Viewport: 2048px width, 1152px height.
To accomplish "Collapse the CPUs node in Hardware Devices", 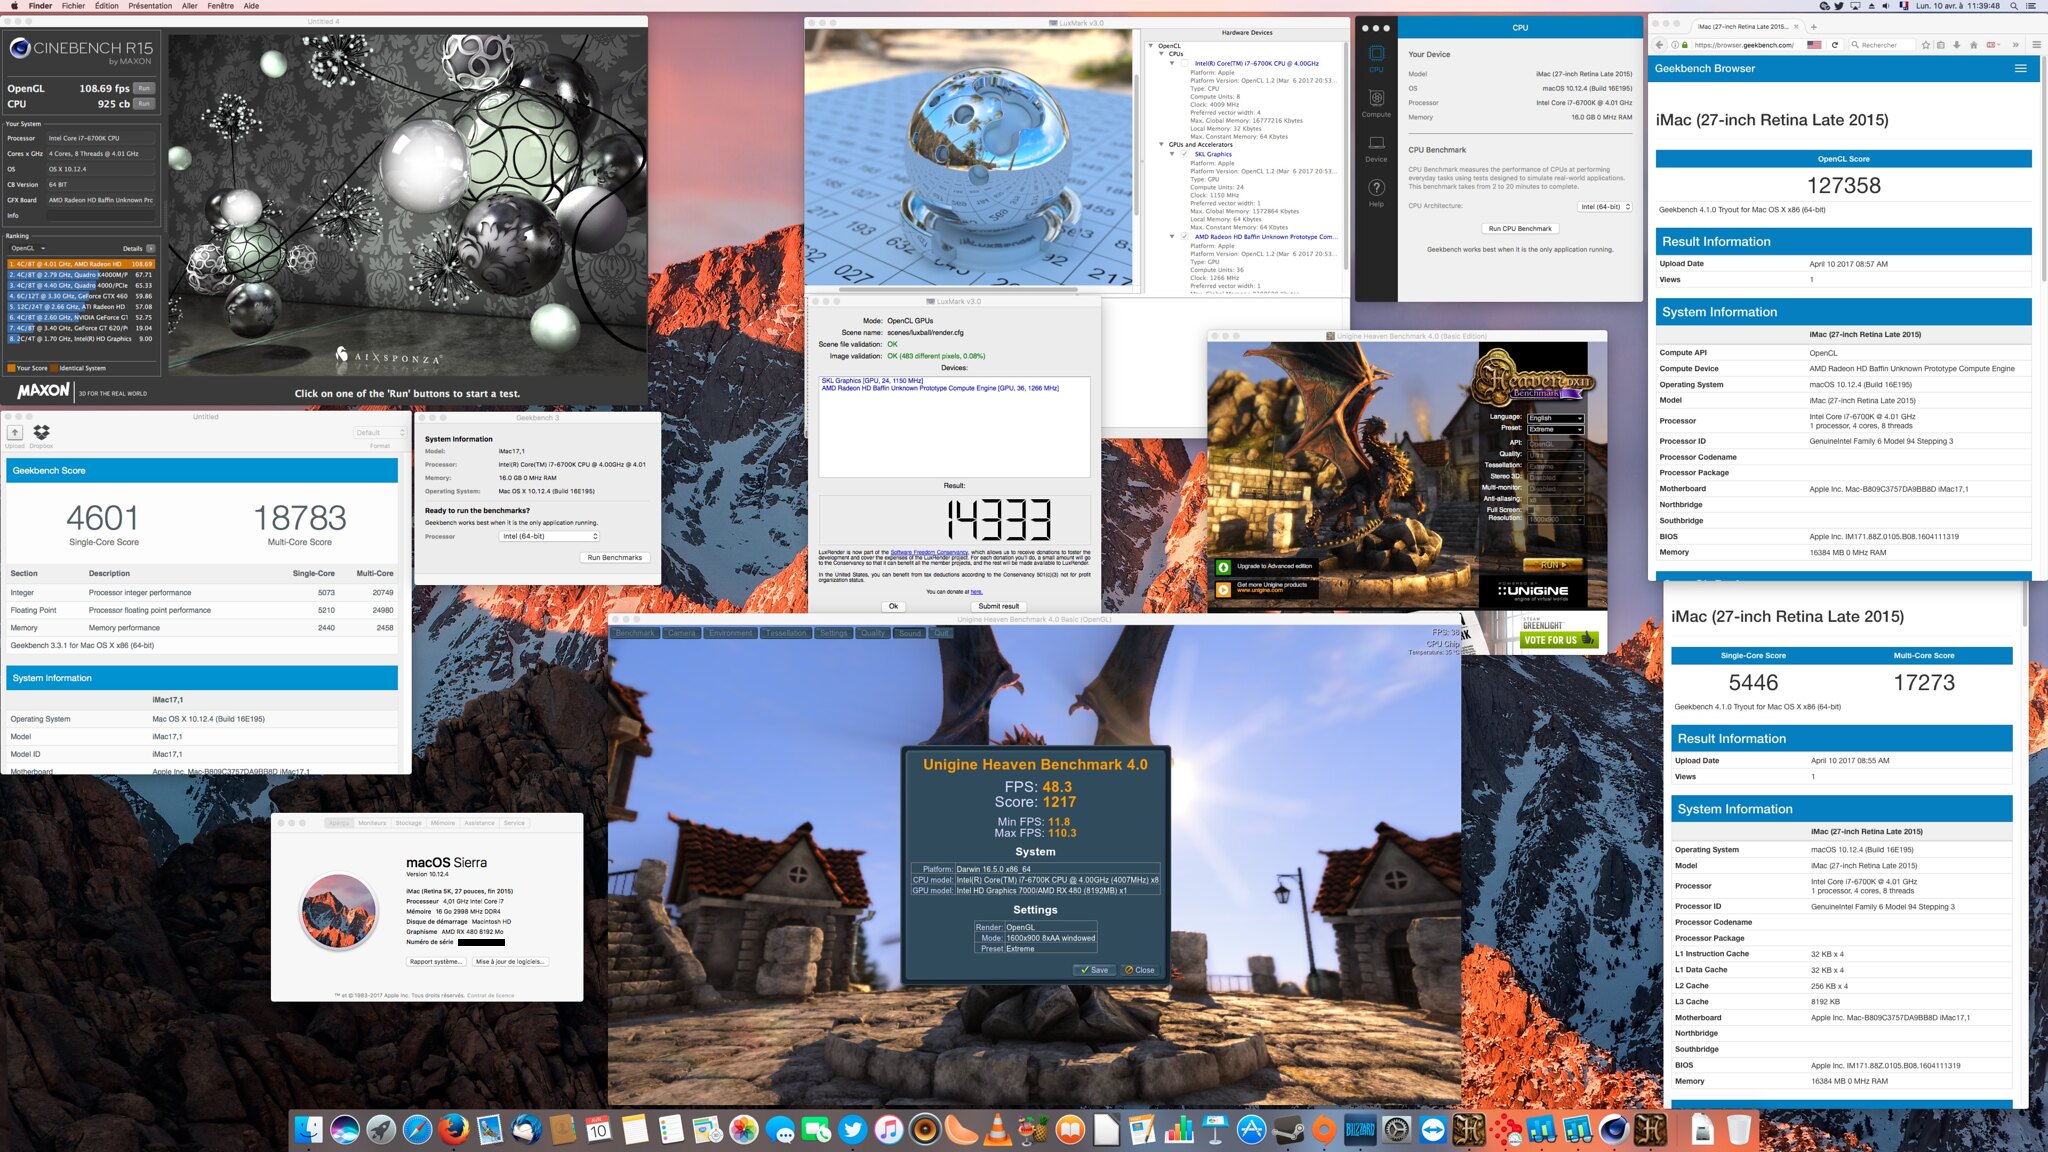I will 1162,54.
